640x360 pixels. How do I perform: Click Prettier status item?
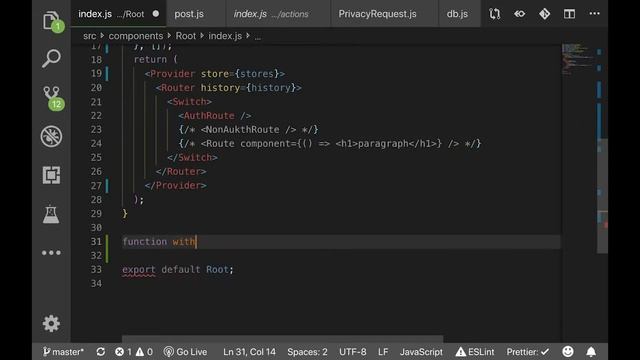[x=528, y=352]
